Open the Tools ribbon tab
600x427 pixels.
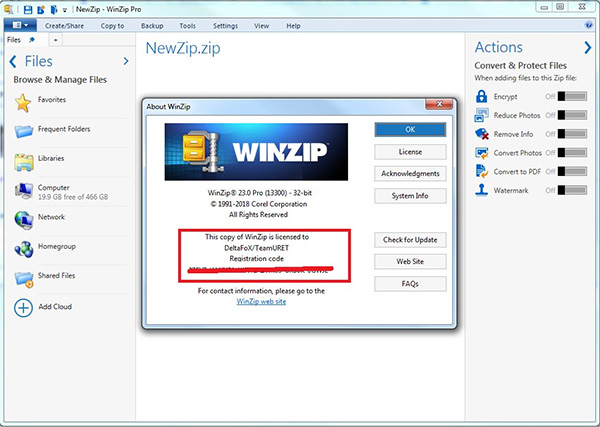[x=188, y=26]
